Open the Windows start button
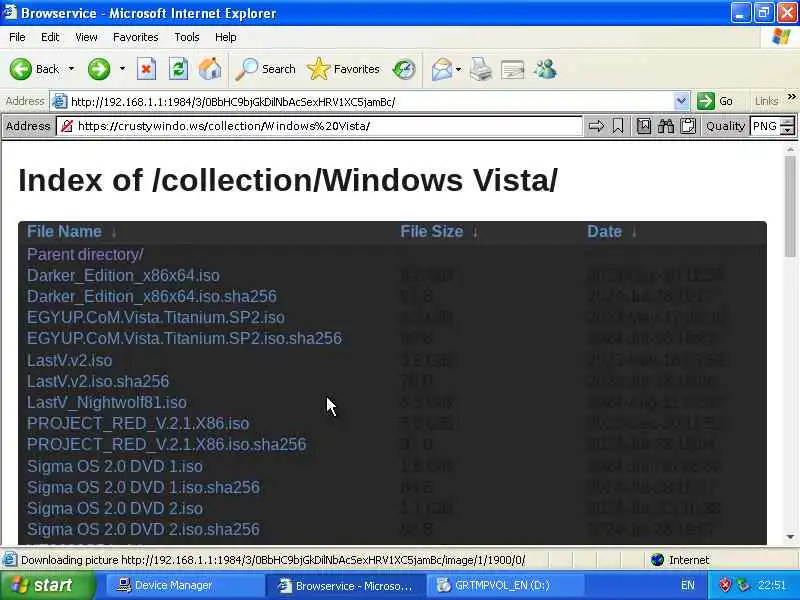The image size is (800, 600). pyautogui.click(x=47, y=585)
